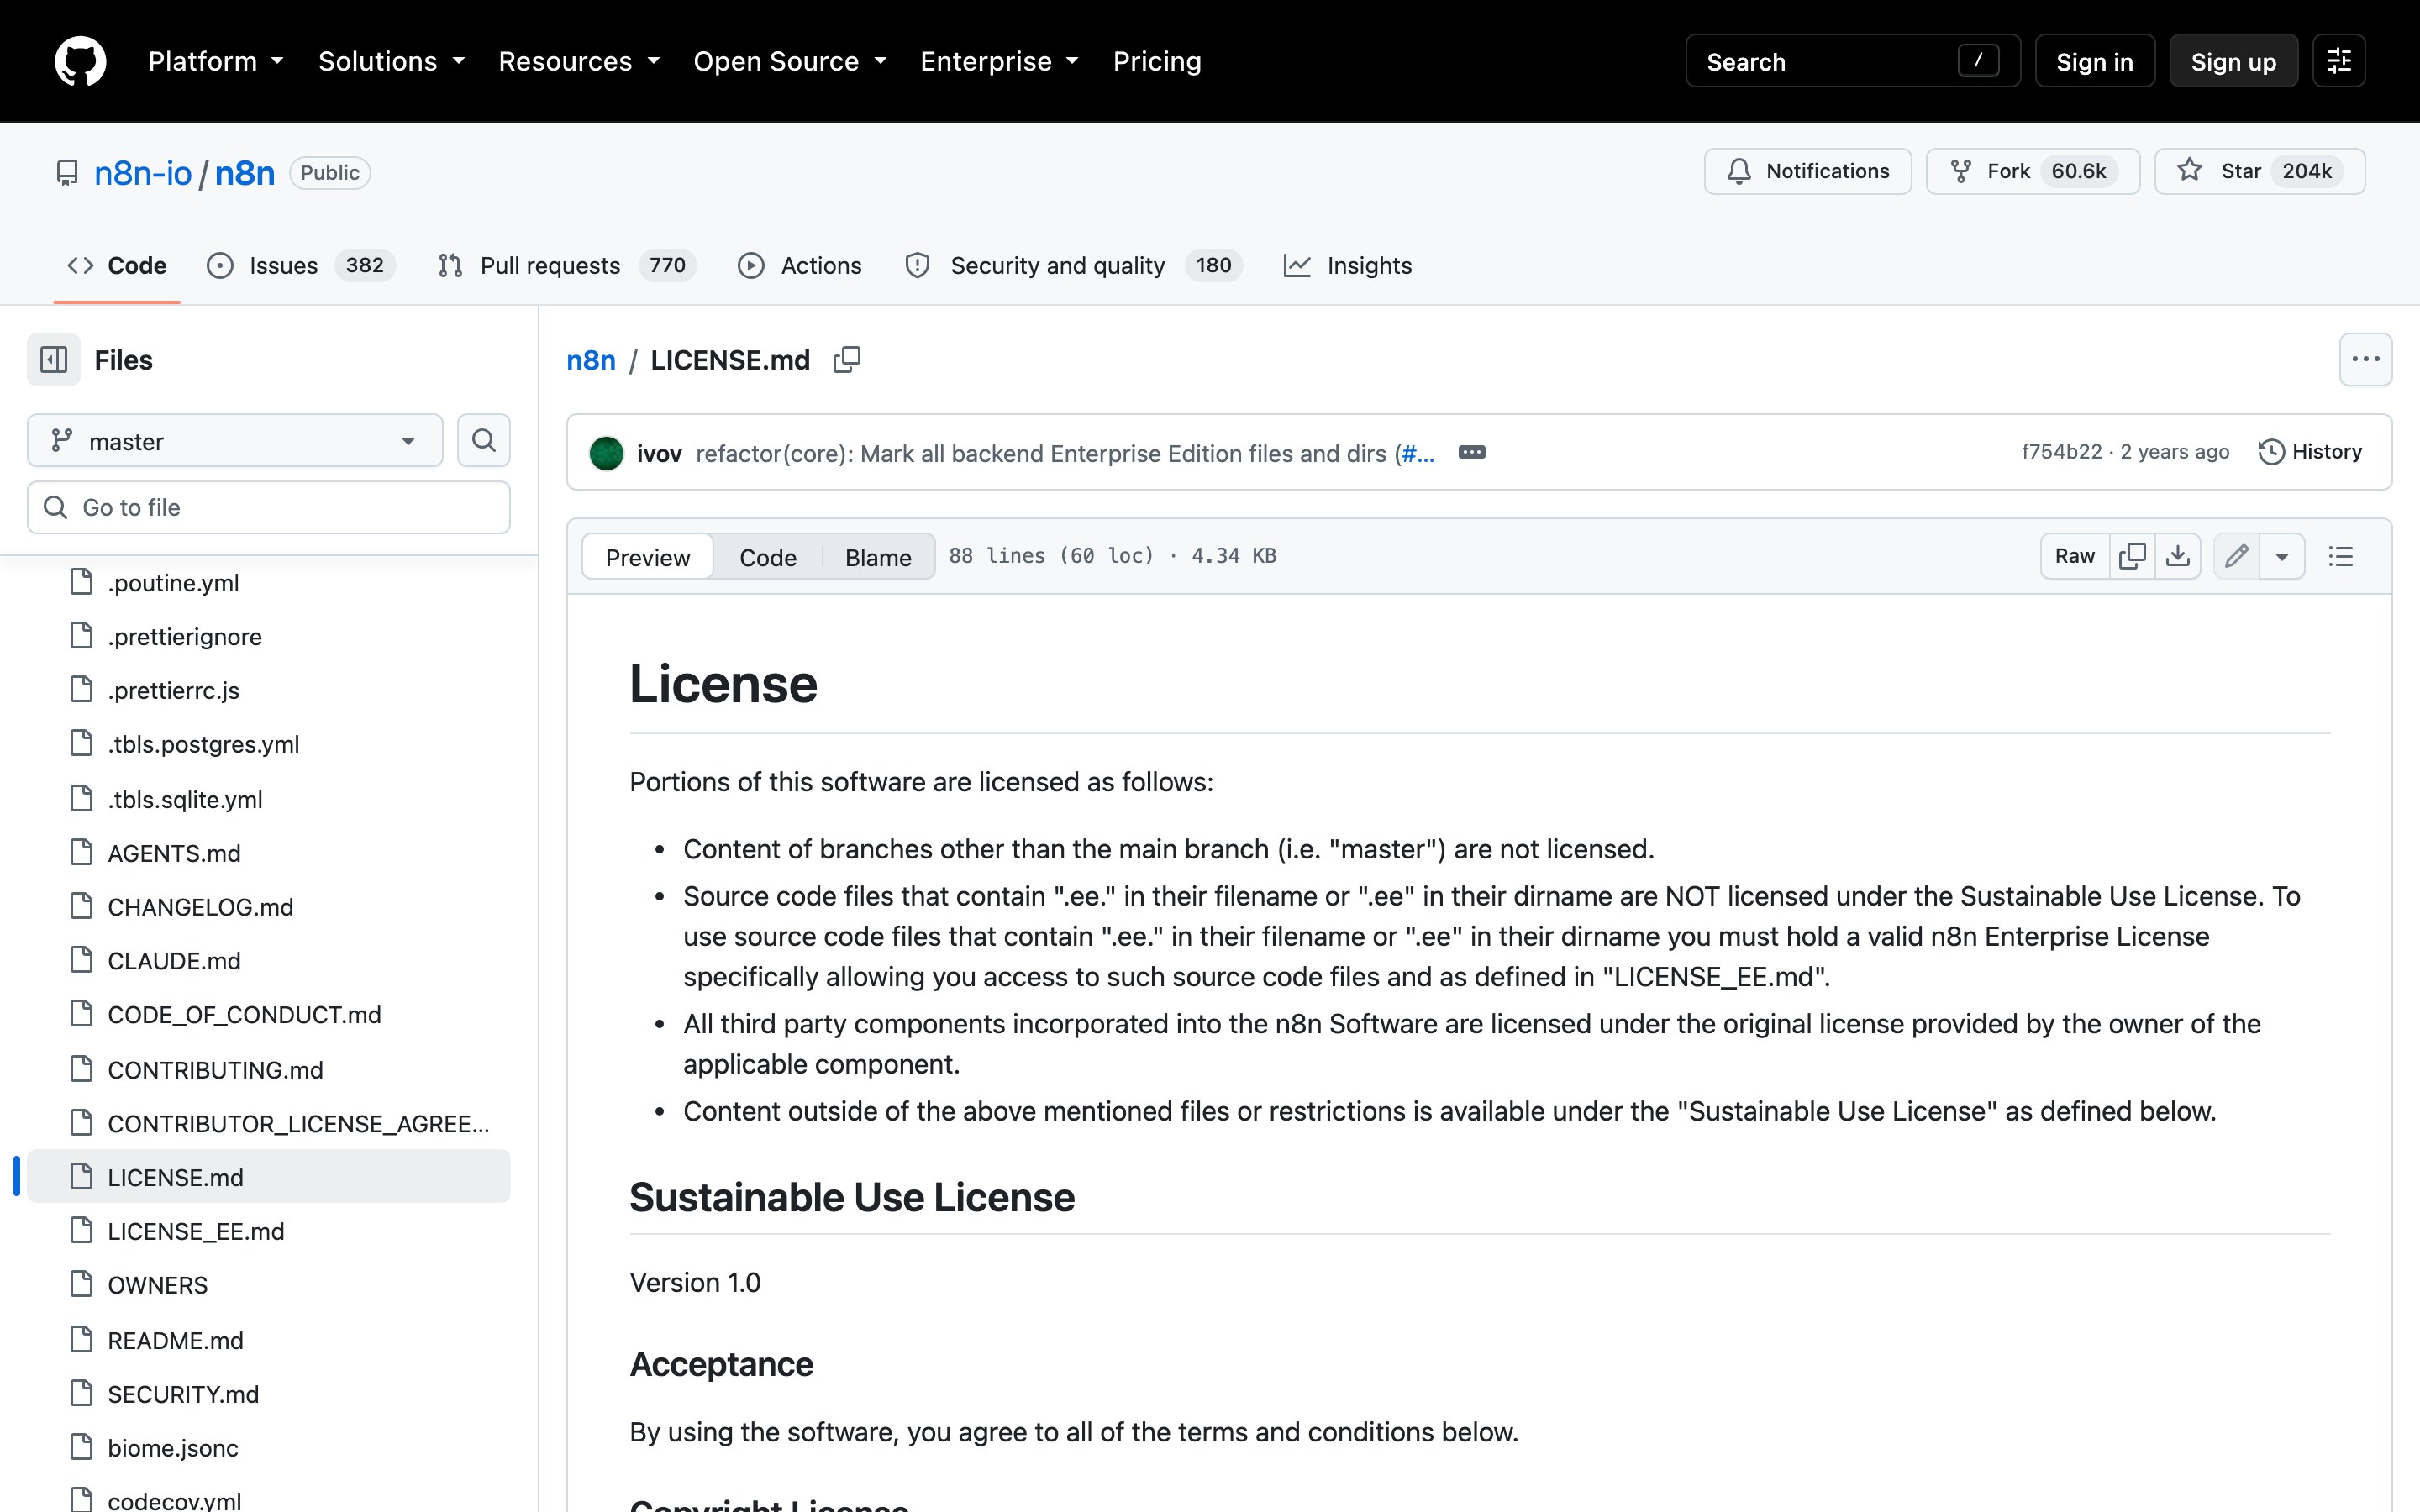
Task: Open CHANGELOG.md file
Action: (269, 907)
